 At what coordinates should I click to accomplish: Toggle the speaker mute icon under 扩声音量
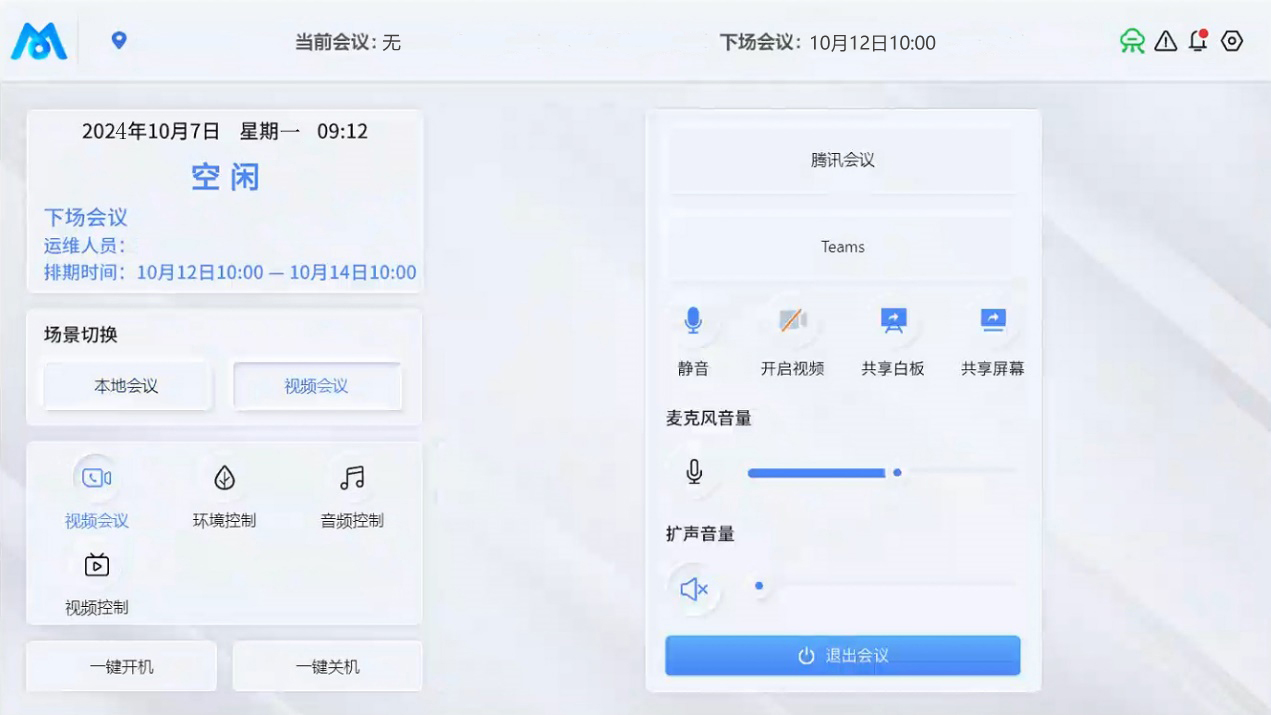click(693, 589)
